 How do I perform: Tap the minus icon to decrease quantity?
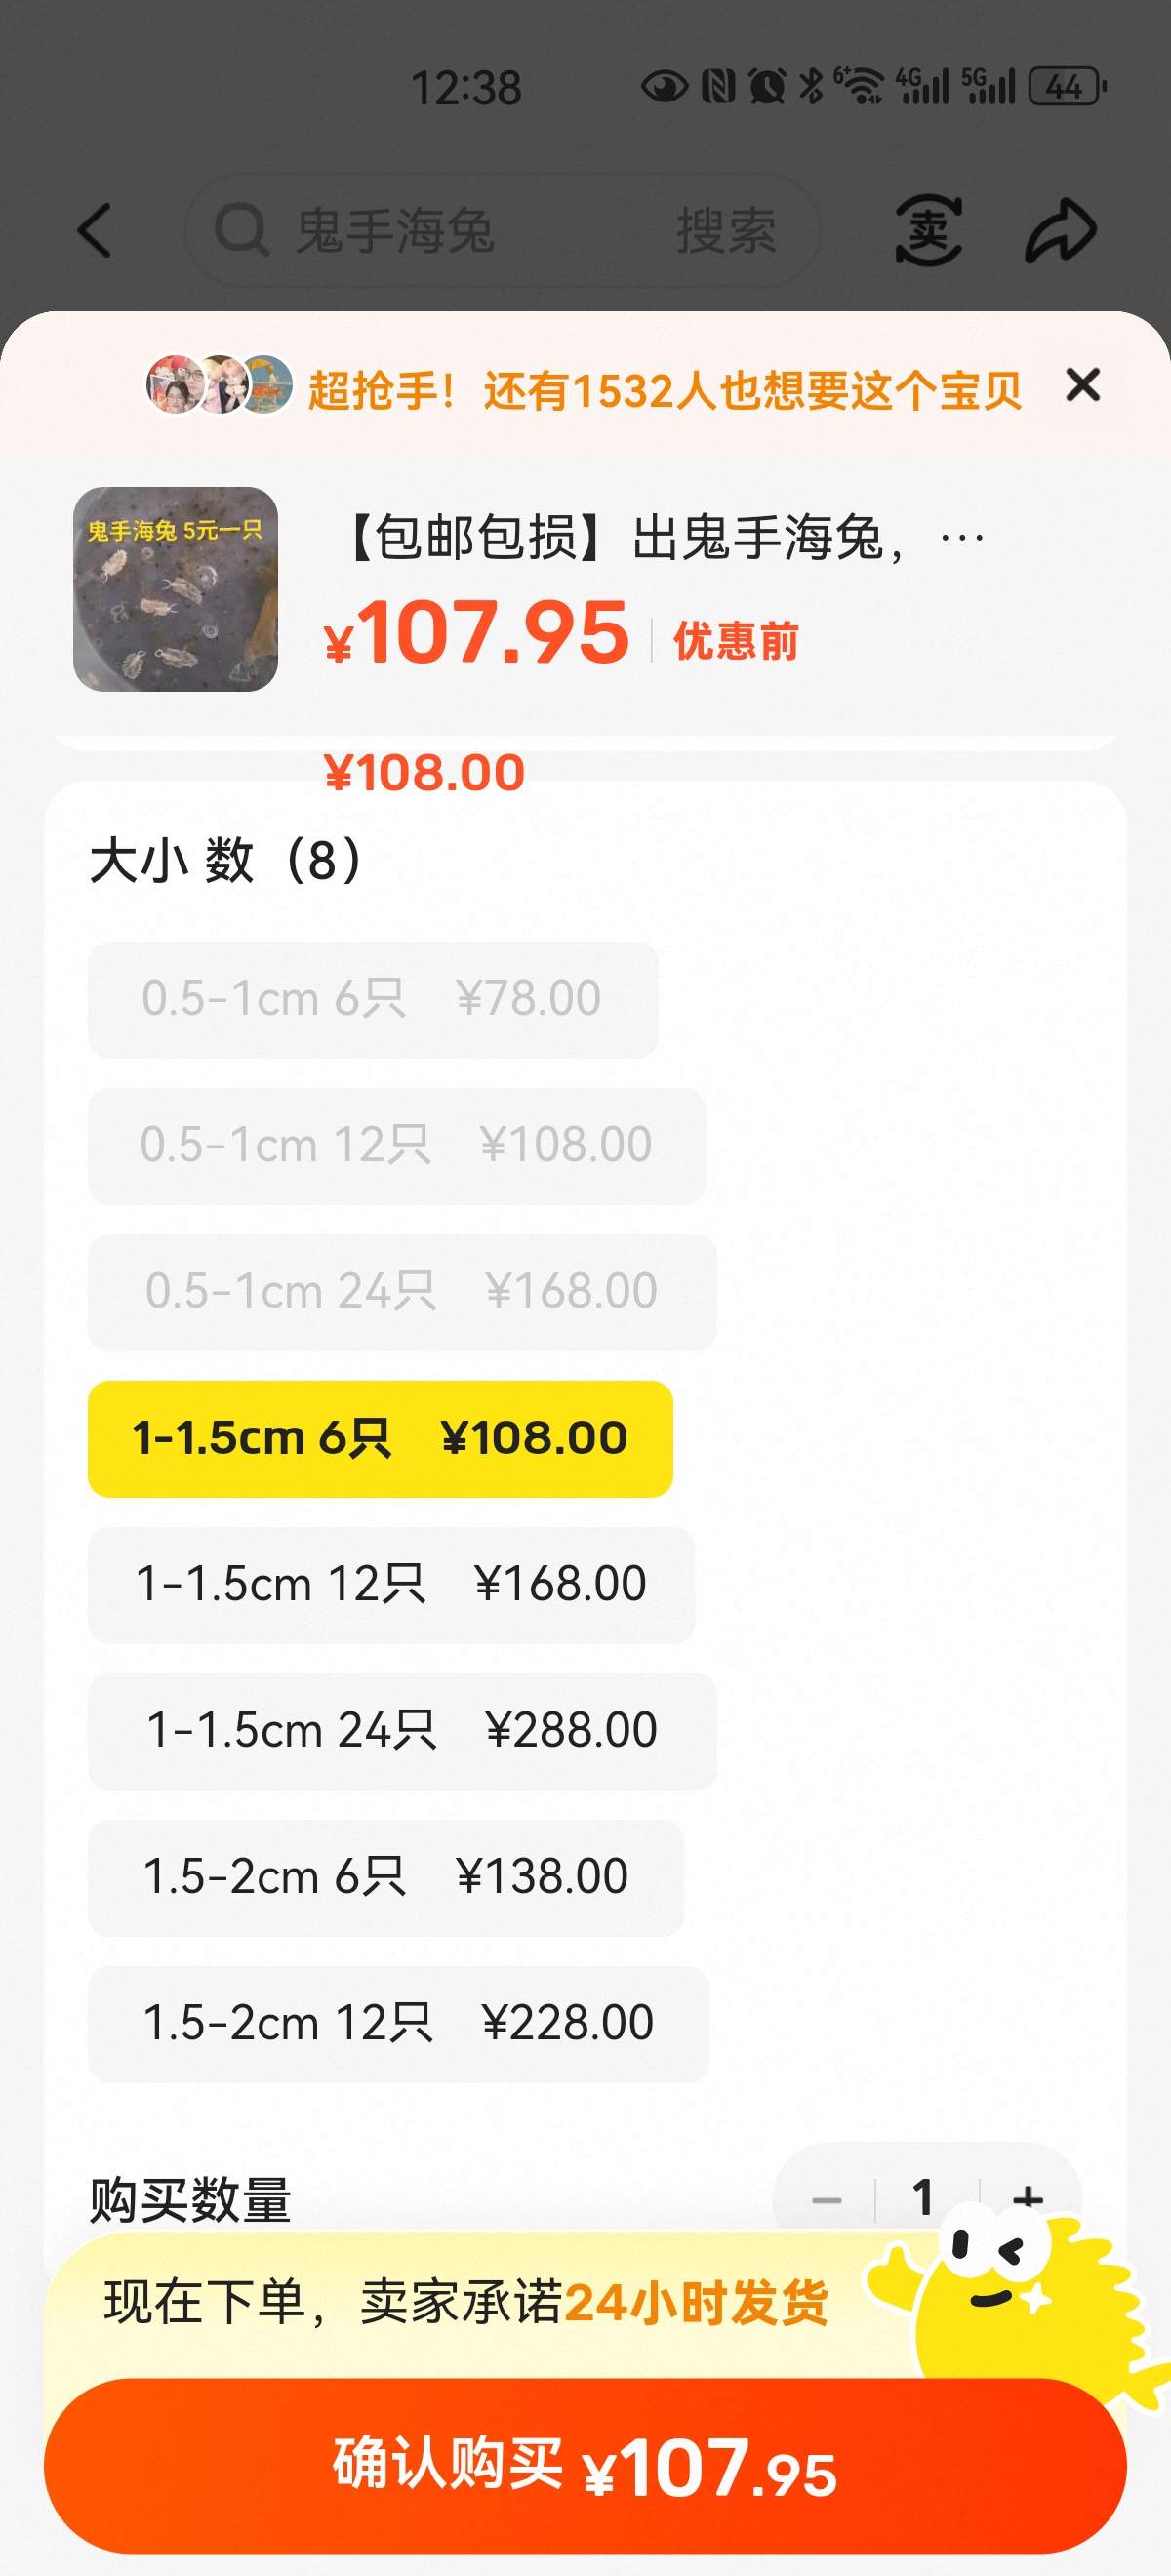pos(827,2199)
